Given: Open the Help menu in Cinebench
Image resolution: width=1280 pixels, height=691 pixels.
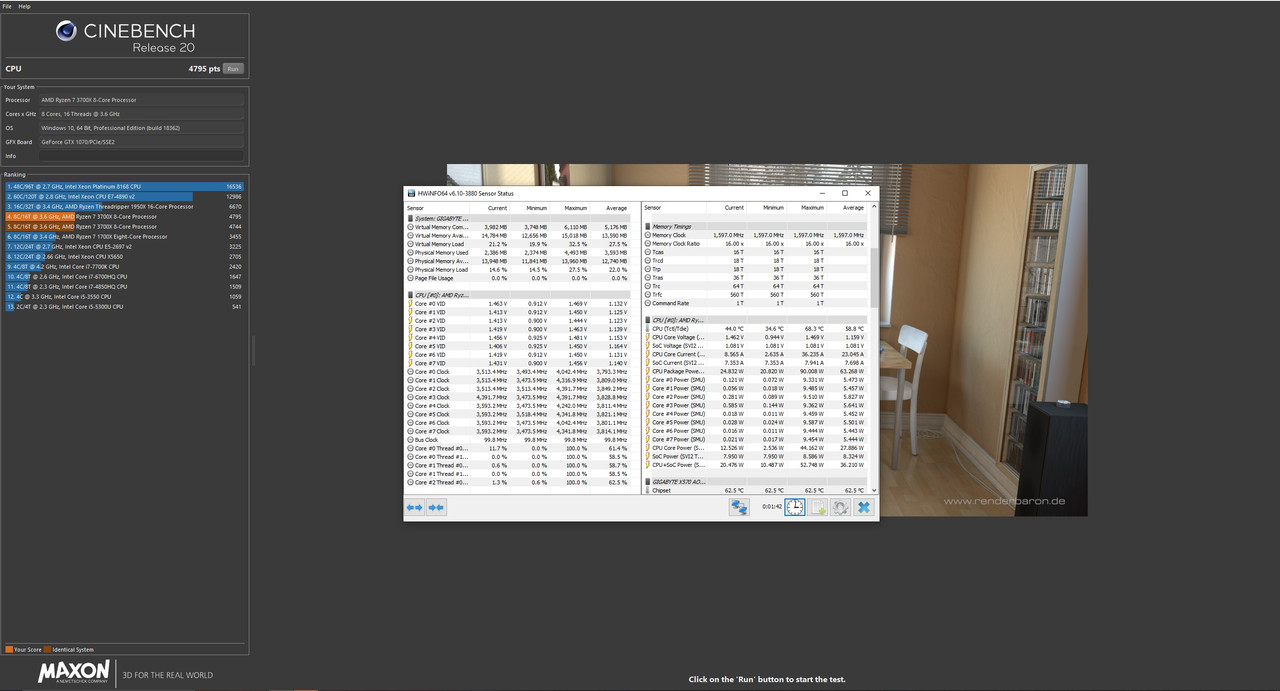Looking at the screenshot, I should [x=25, y=6].
